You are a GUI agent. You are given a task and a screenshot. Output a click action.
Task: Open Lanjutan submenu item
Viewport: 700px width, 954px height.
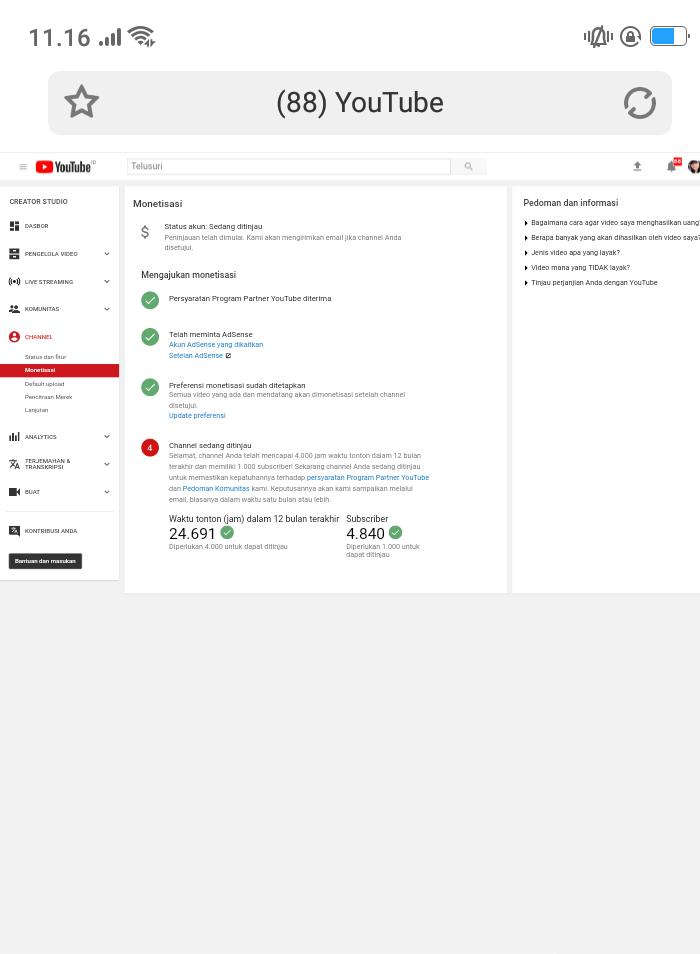[x=36, y=410]
